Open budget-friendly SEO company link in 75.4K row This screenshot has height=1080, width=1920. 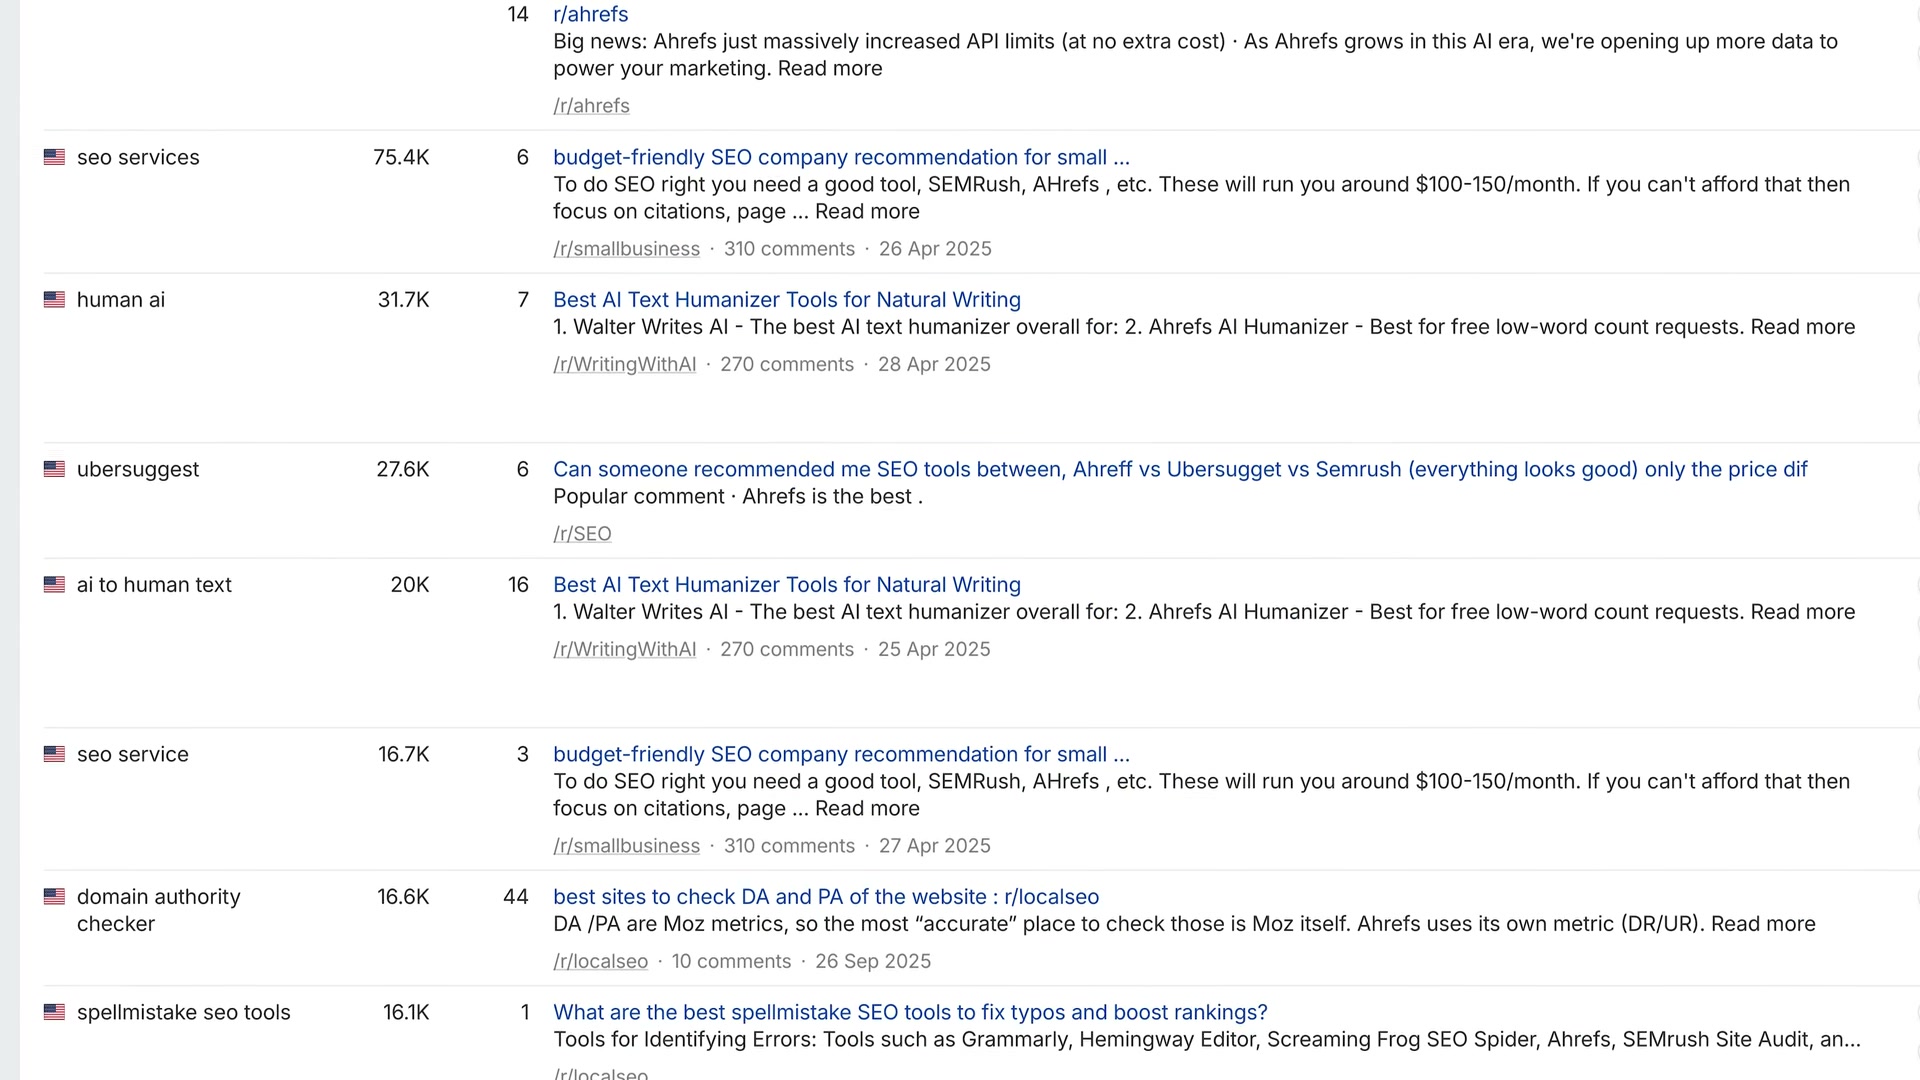coord(841,158)
